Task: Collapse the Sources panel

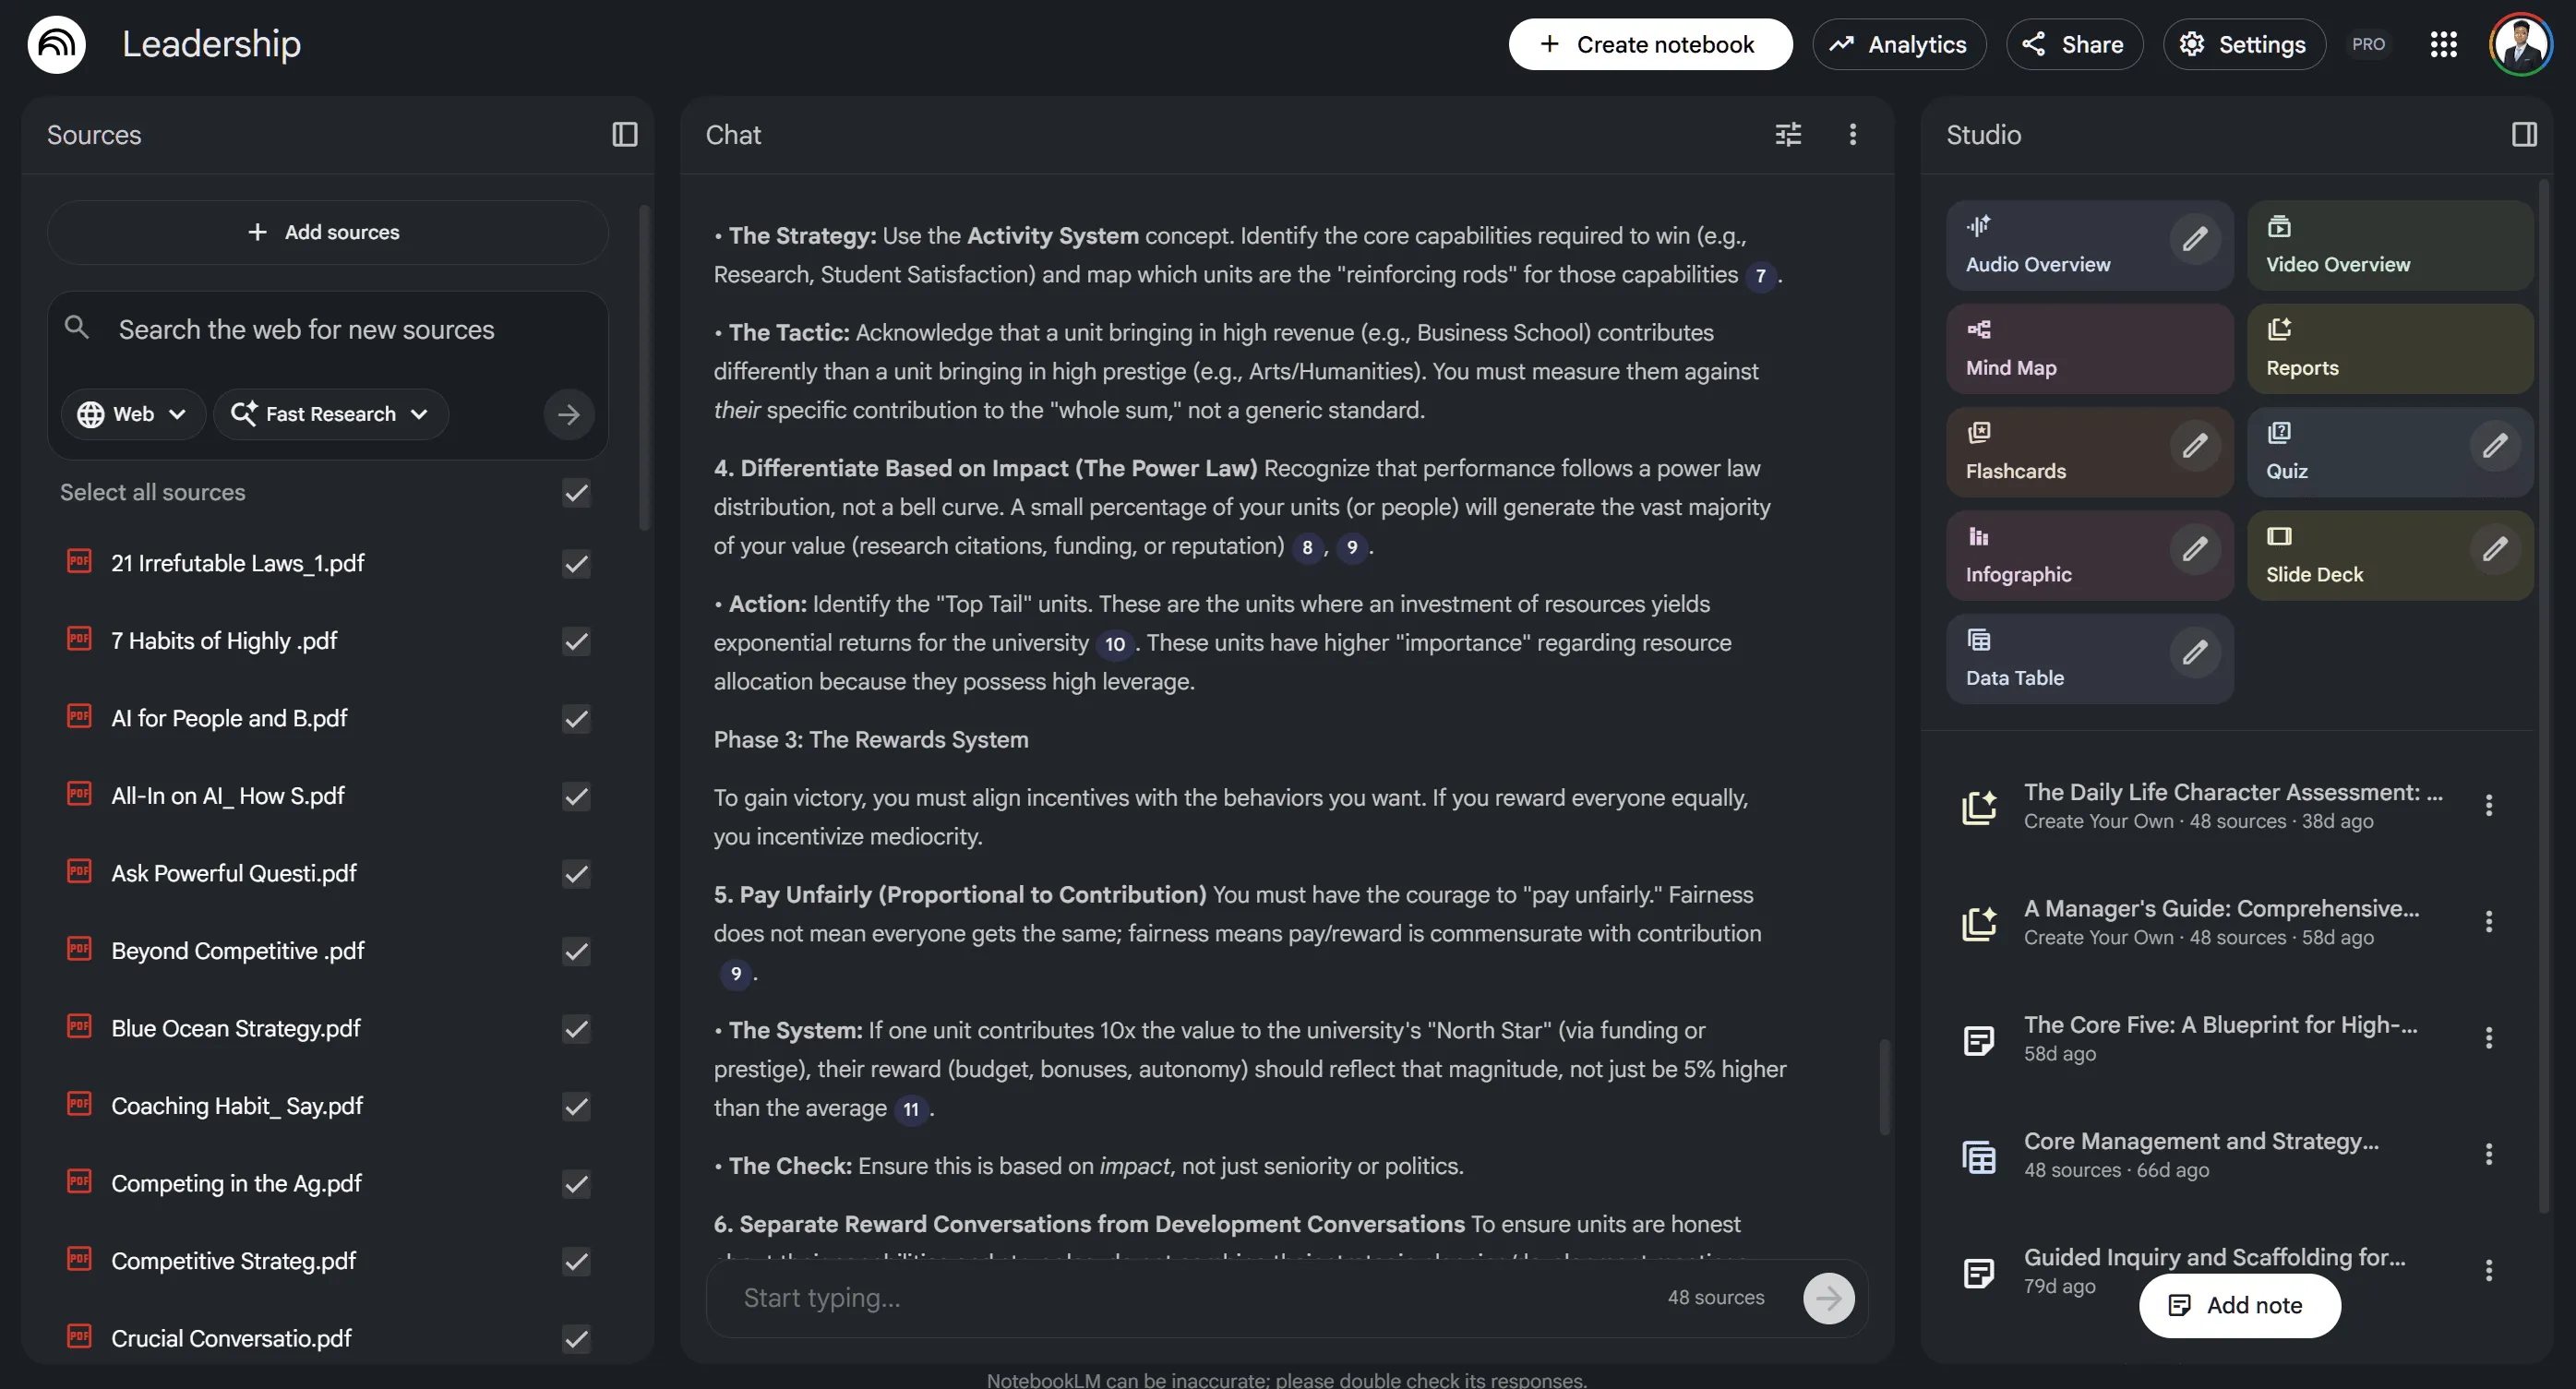Action: [625, 135]
